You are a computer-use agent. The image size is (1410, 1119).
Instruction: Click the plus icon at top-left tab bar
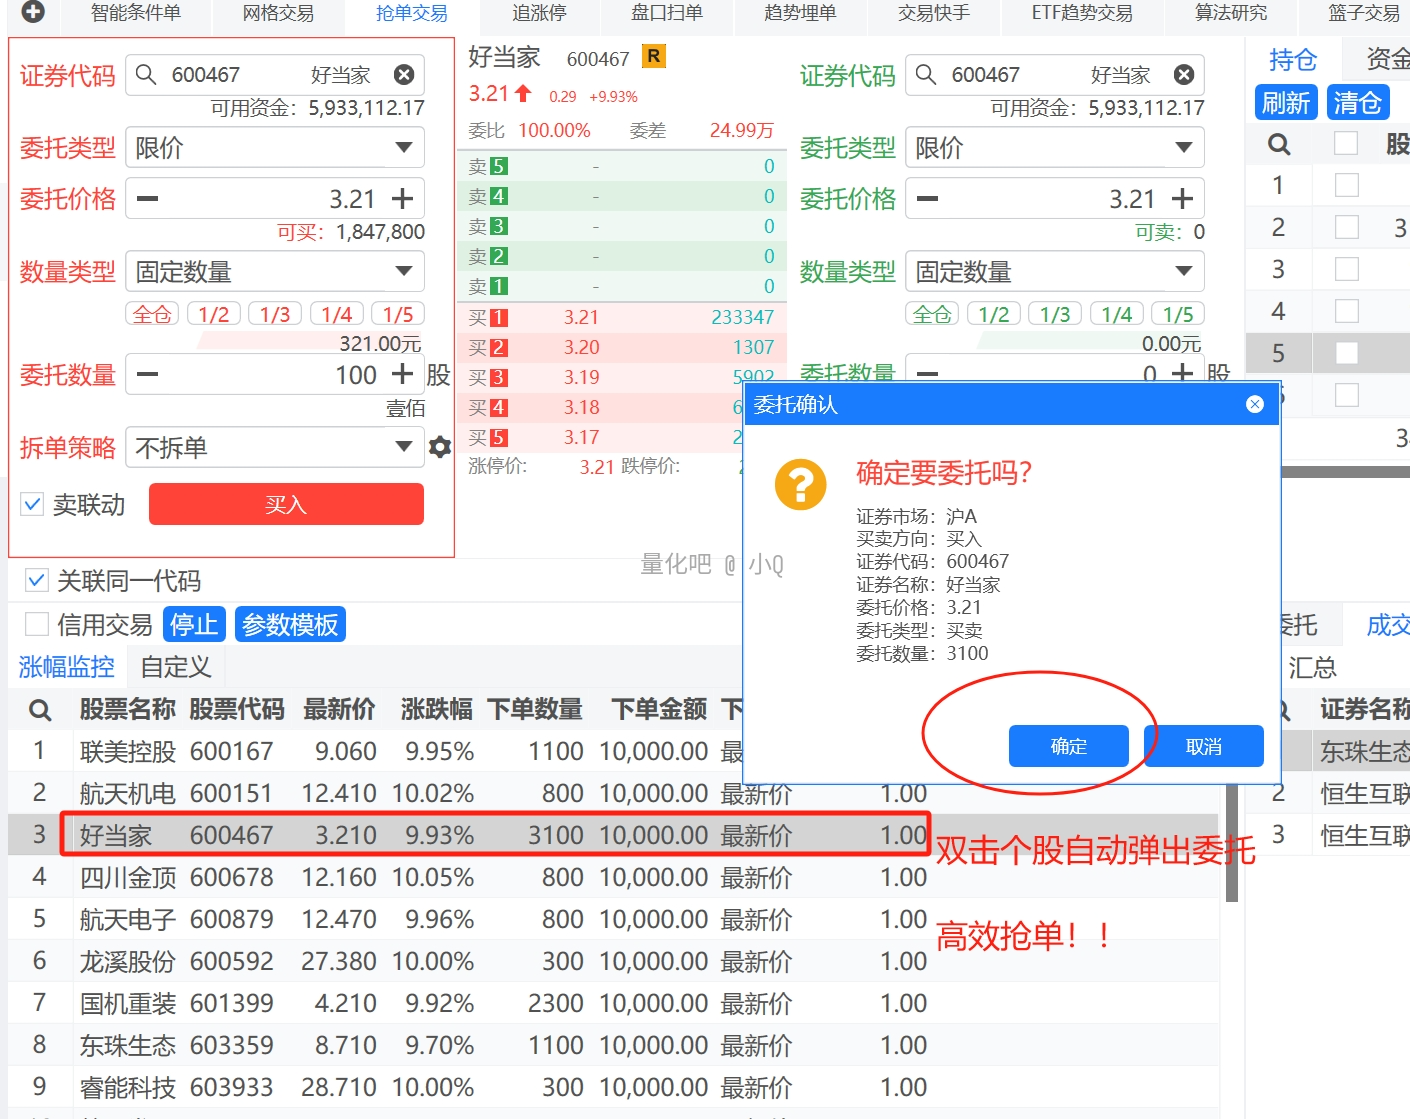tap(33, 12)
